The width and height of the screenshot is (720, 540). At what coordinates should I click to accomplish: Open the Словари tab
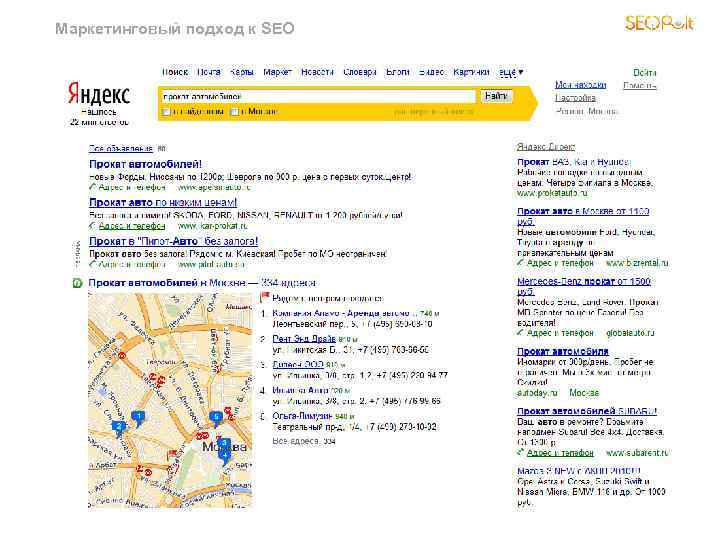360,72
